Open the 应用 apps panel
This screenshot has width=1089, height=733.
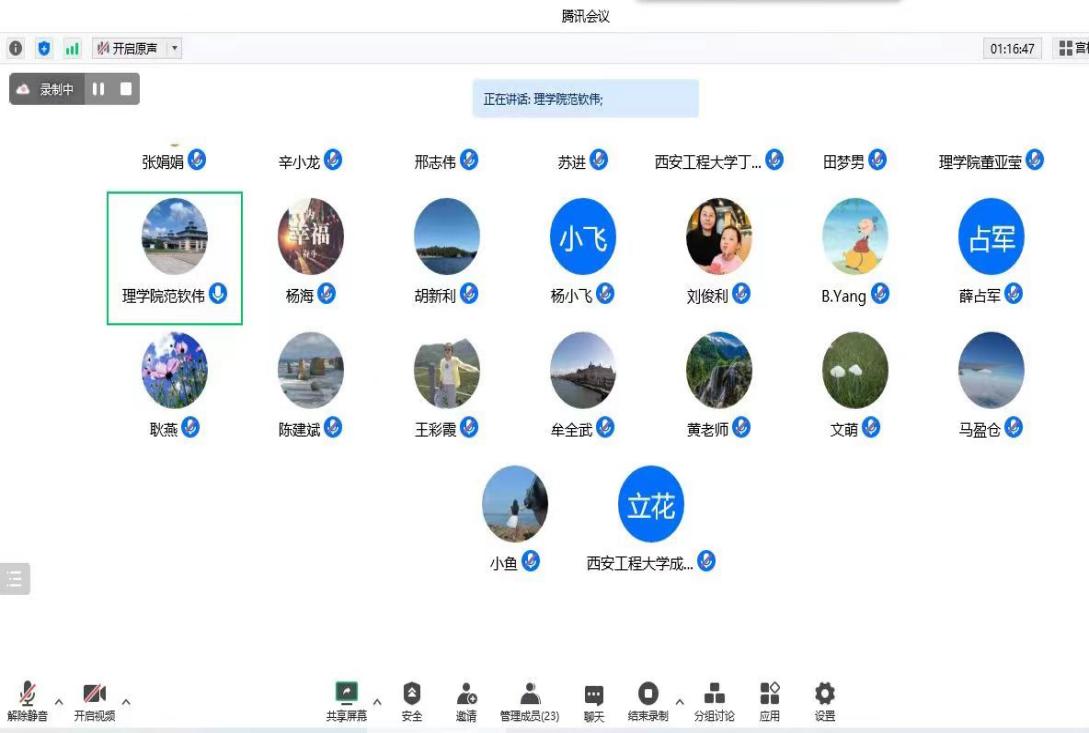[769, 700]
